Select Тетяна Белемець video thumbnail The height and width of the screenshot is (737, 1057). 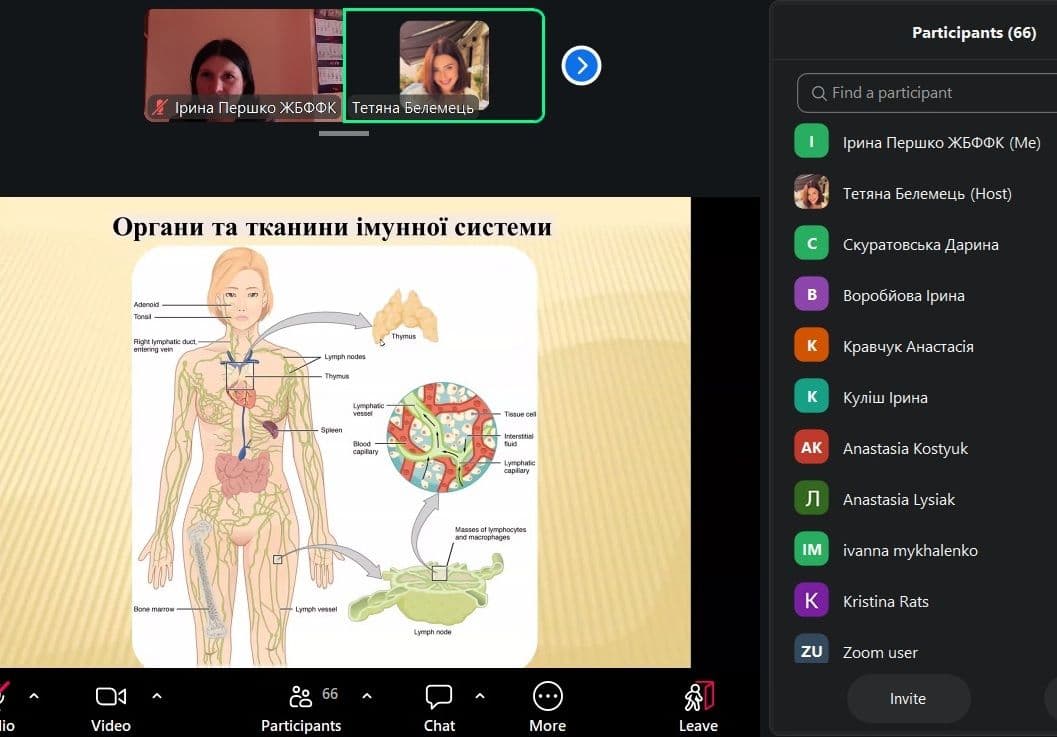[444, 66]
